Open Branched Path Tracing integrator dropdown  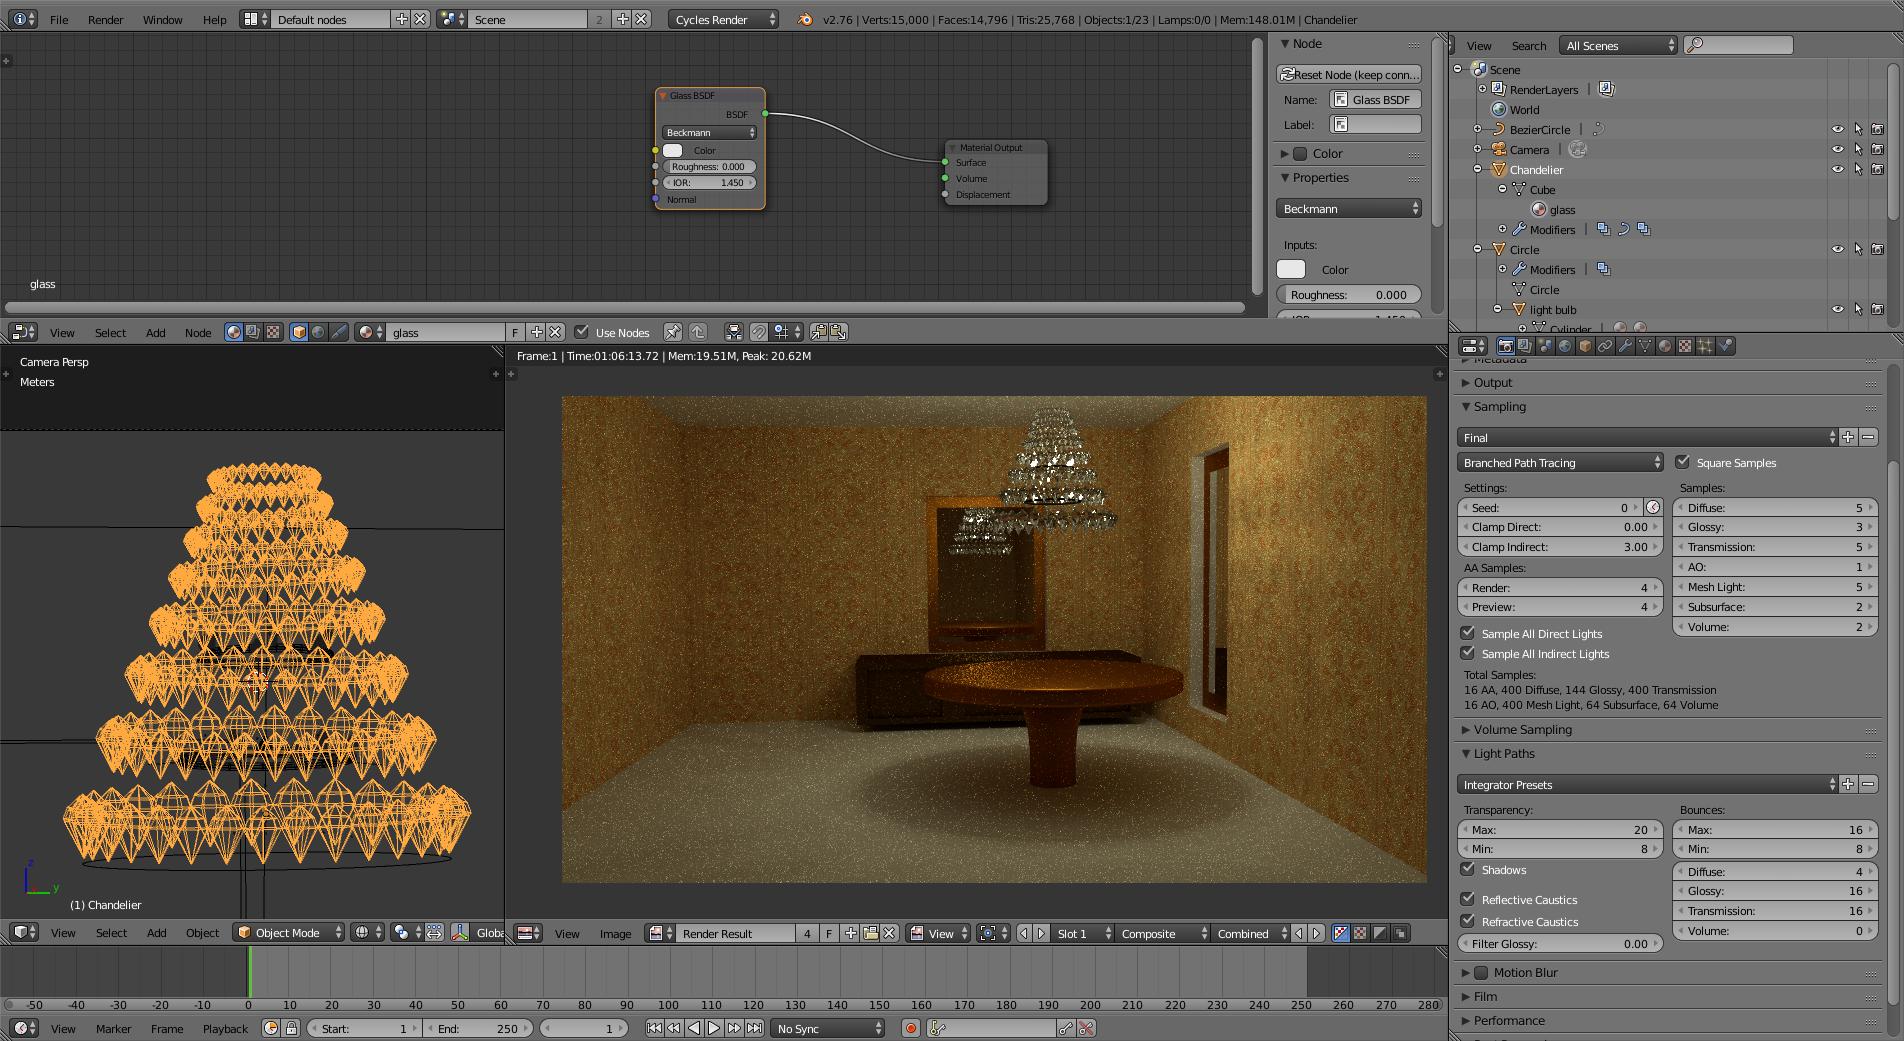1560,462
